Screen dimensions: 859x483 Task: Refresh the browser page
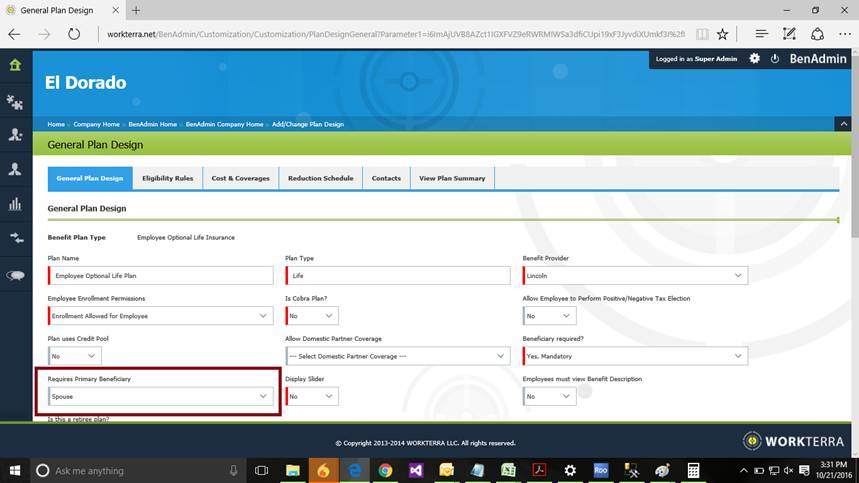74,34
